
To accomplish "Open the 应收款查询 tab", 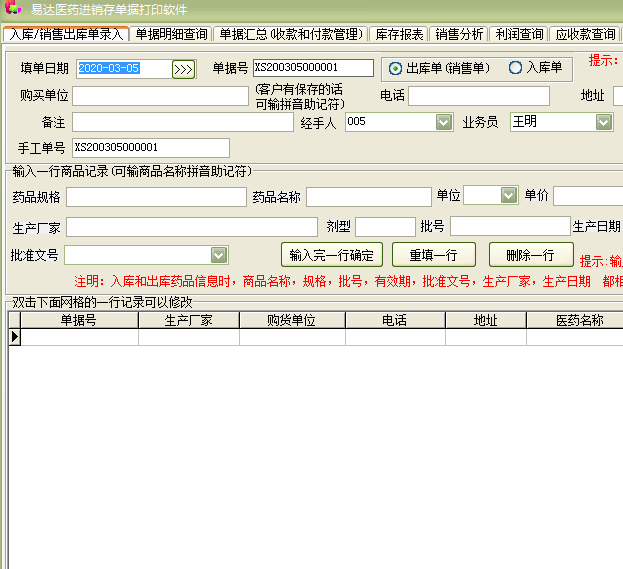I will 585,34.
